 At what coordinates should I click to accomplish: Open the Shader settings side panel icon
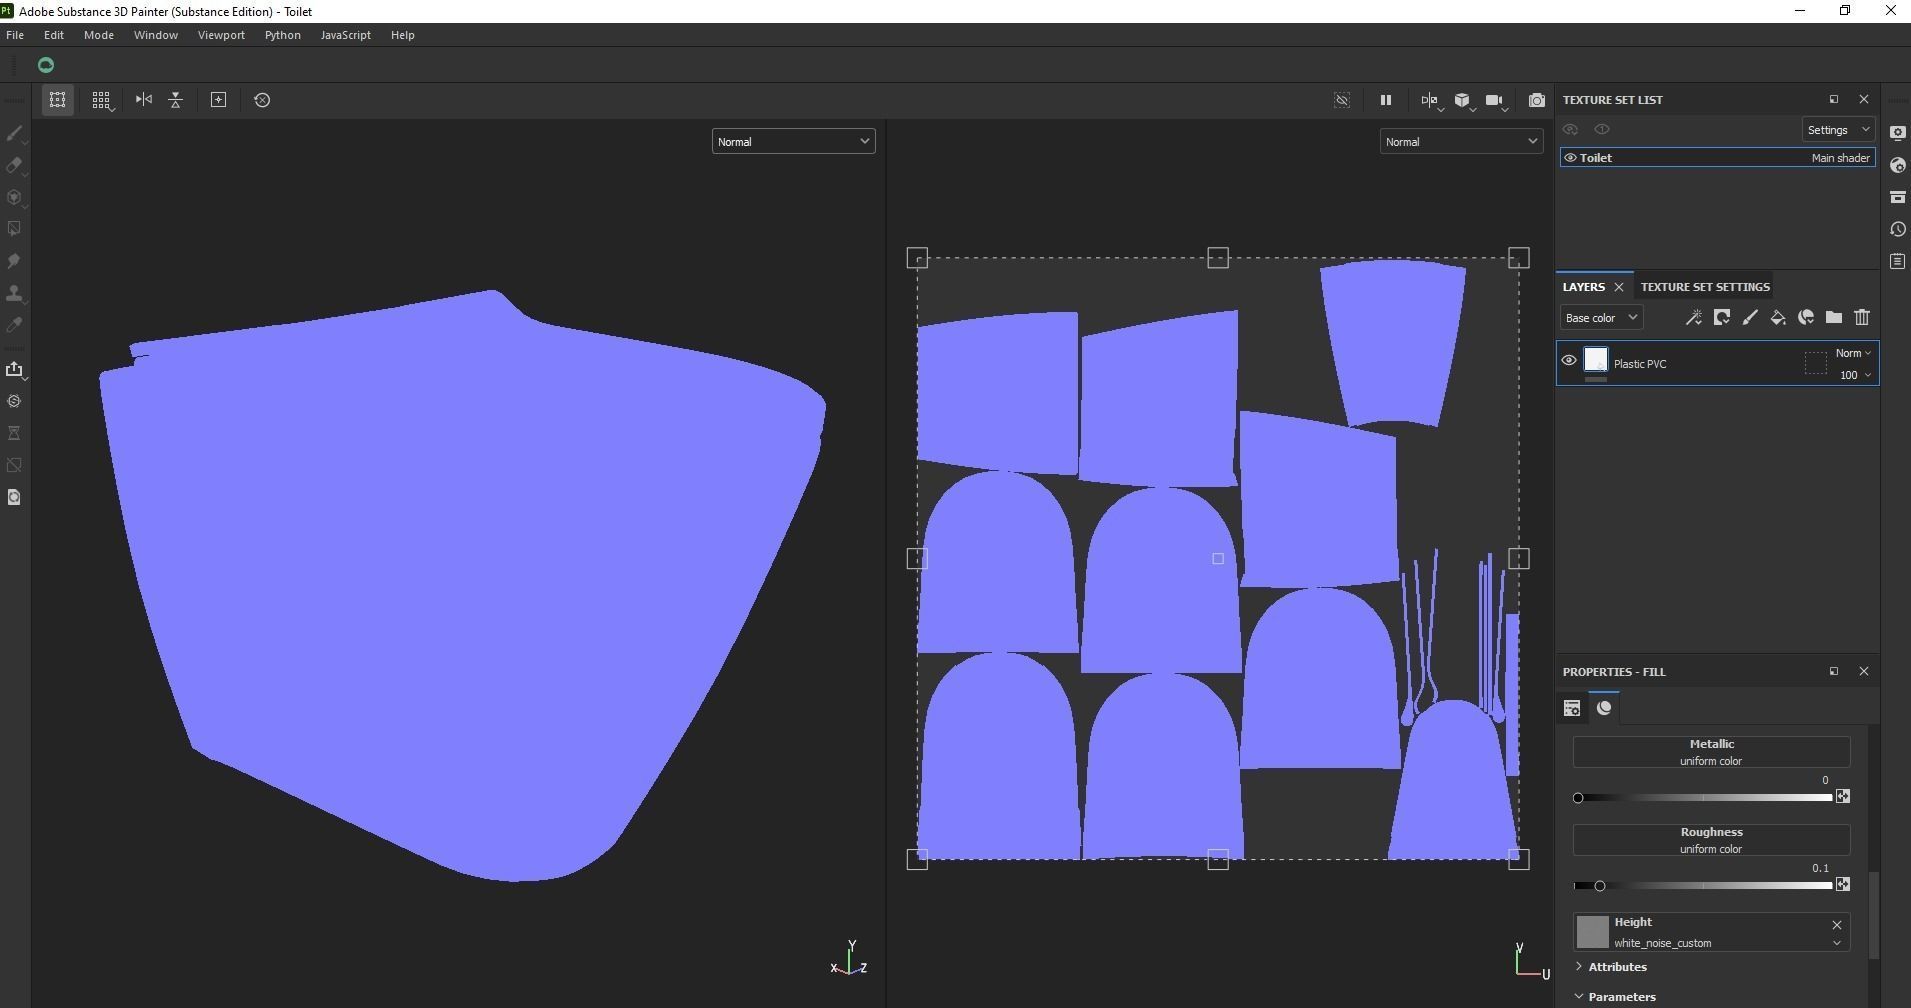click(1897, 165)
